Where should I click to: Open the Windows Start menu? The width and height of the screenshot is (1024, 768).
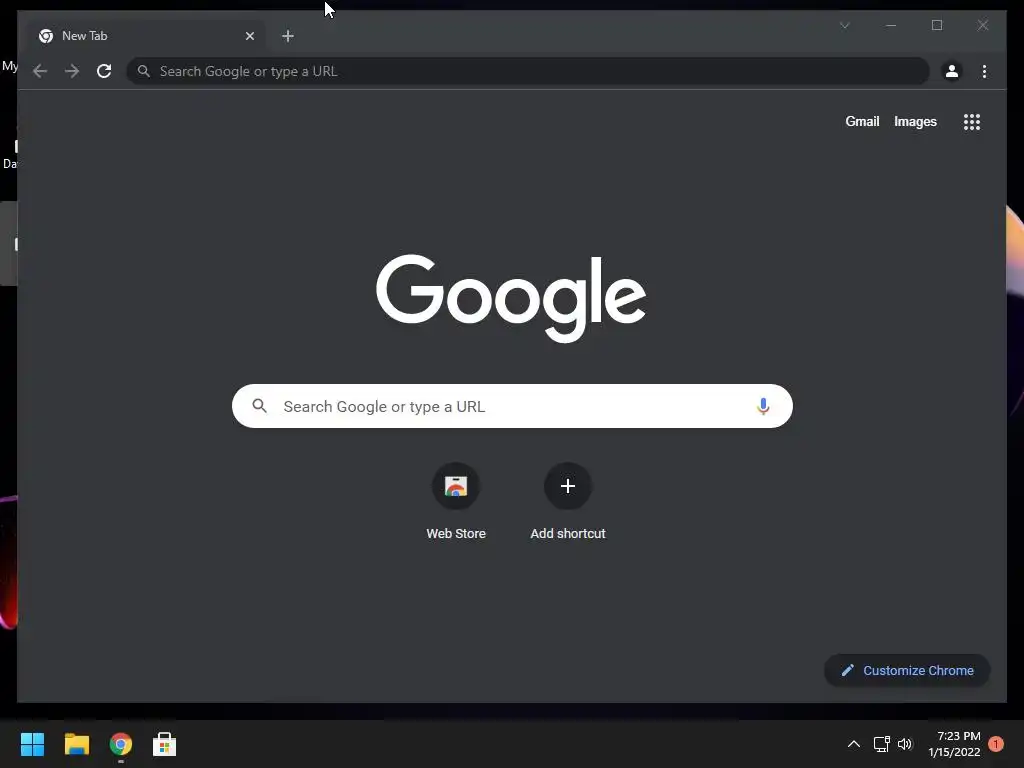click(32, 744)
